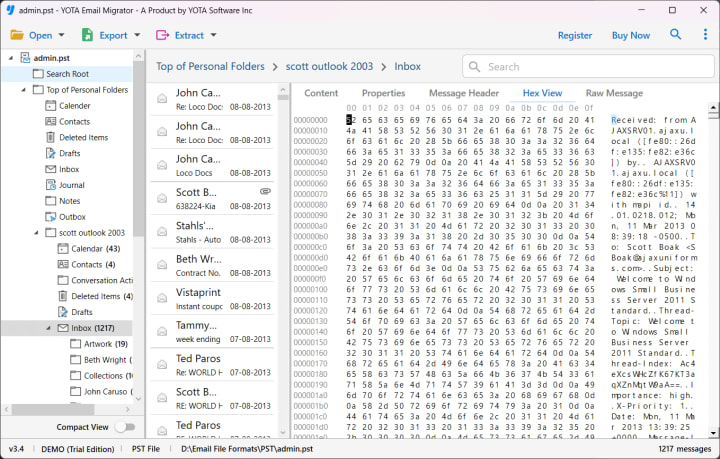Toggle the Compact View switch
720x459 pixels.
pyautogui.click(x=125, y=427)
